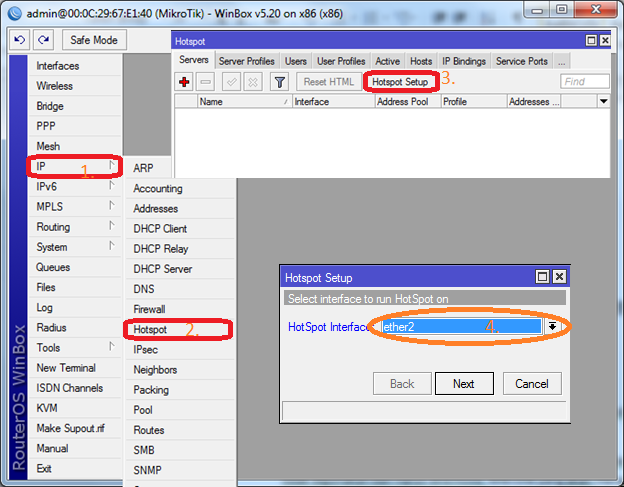Click the HotSpot Interface ether2 field
The image size is (624, 487).
(x=462, y=327)
